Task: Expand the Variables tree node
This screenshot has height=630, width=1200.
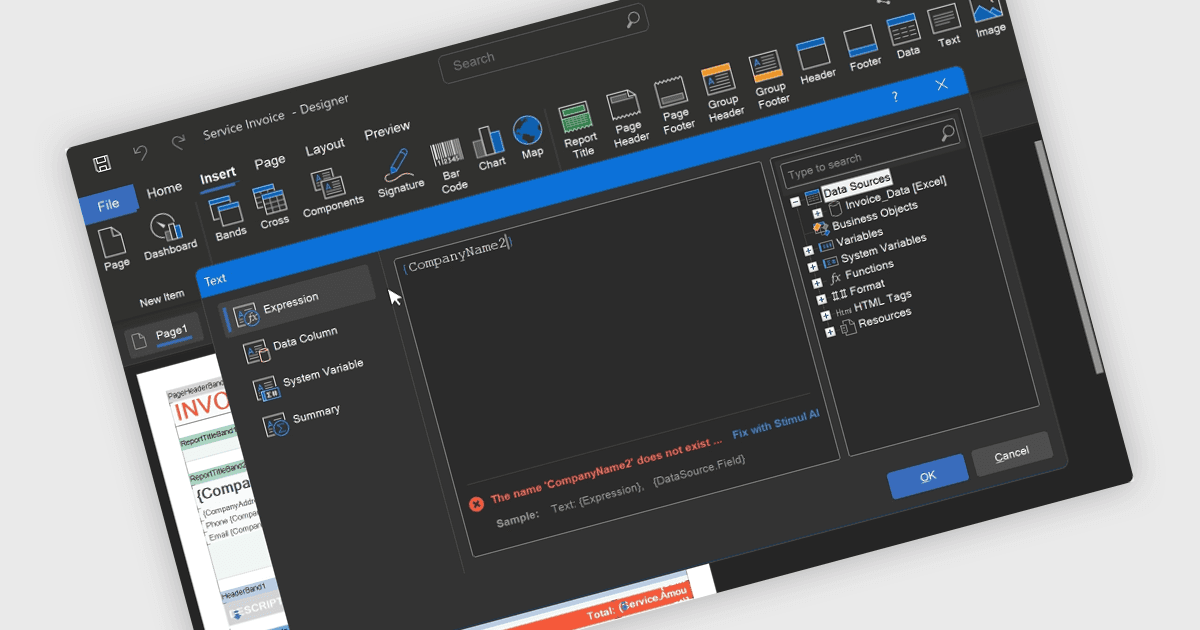Action: click(809, 250)
